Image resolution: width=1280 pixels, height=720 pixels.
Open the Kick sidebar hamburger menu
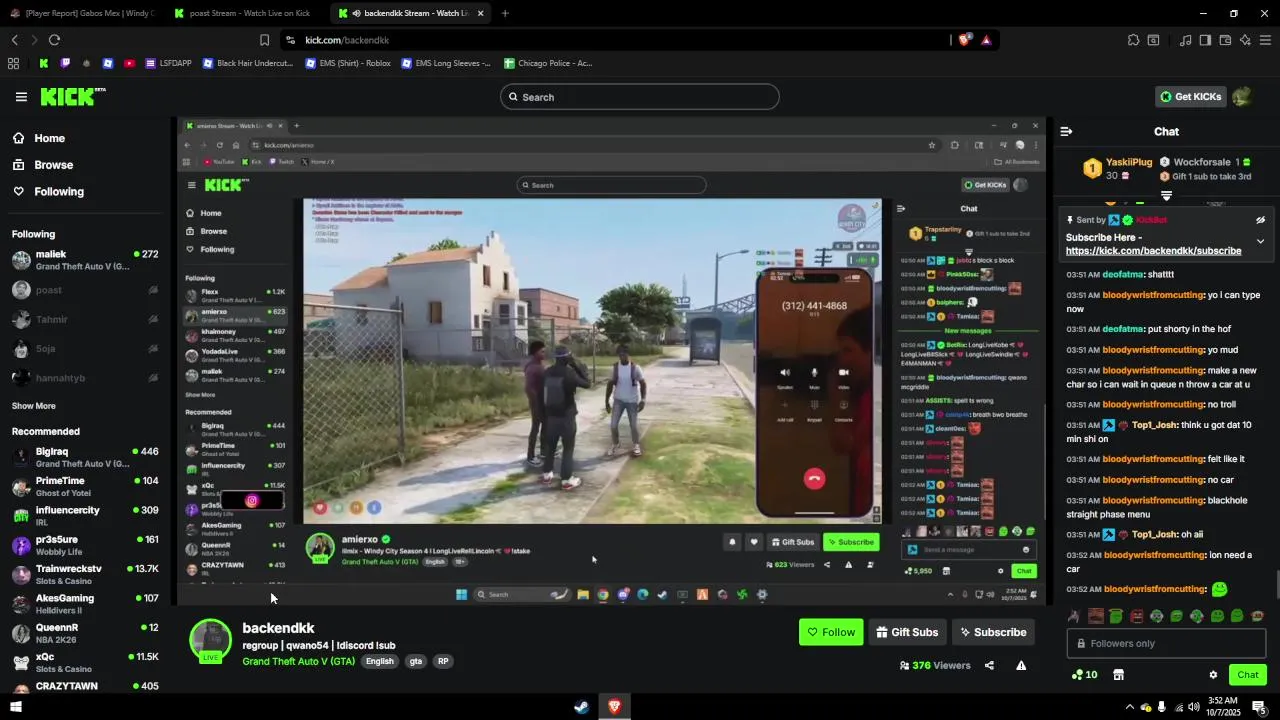click(x=21, y=97)
